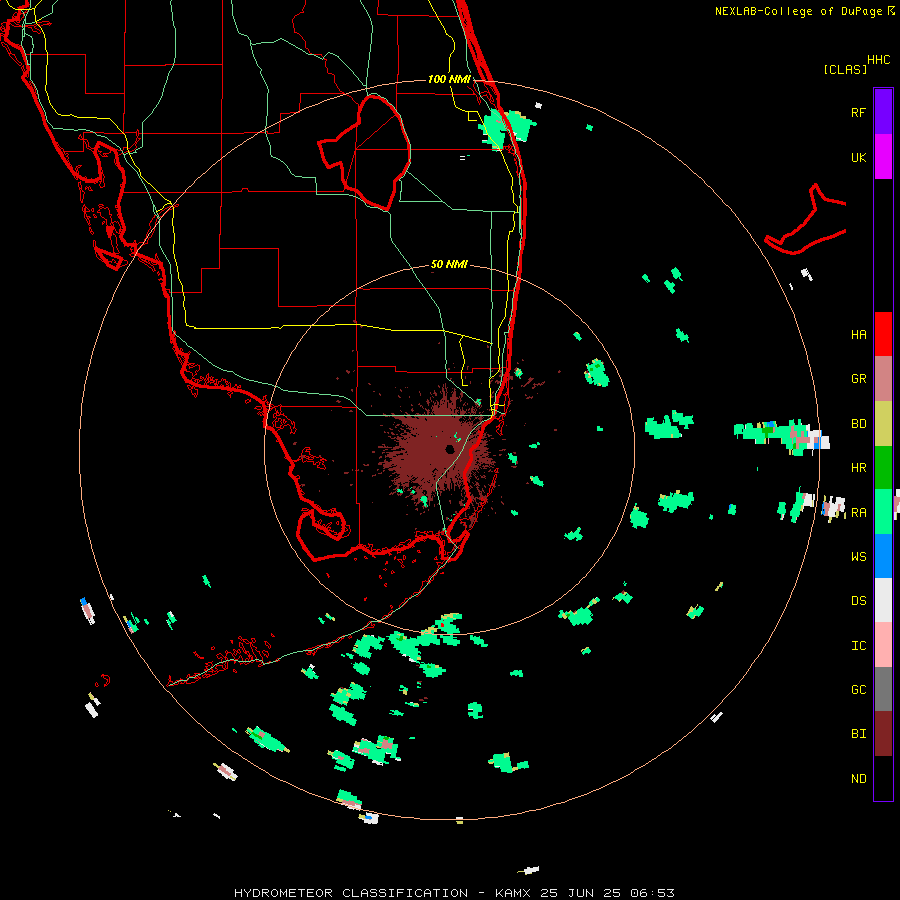Click the black radar site dot at center

tap(450, 449)
